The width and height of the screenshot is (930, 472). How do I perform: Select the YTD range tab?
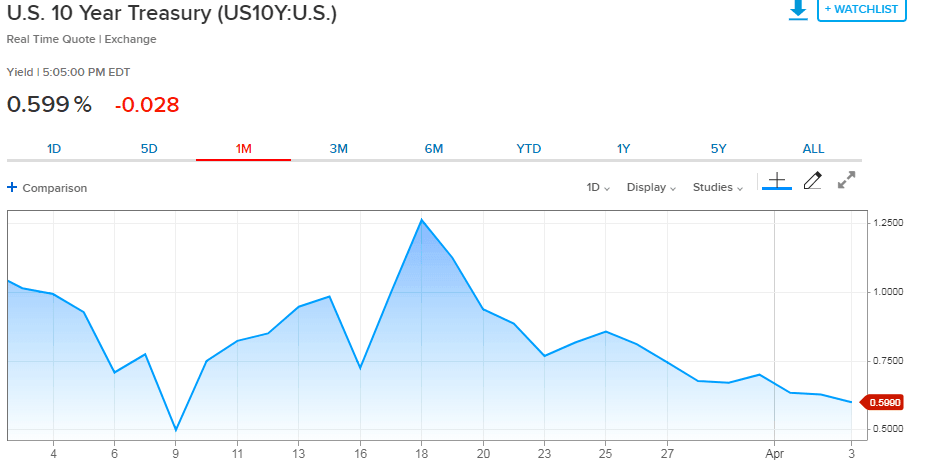point(528,149)
